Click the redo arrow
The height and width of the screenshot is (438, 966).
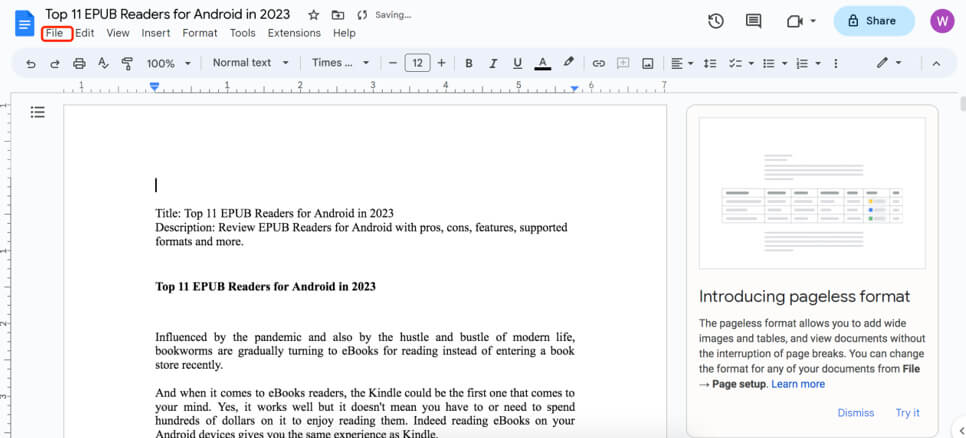(55, 63)
